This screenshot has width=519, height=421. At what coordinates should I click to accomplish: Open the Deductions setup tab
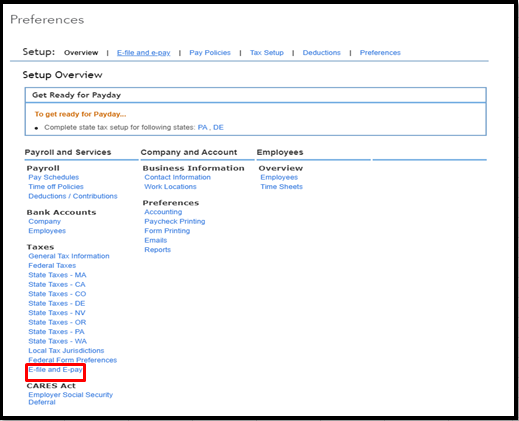tap(322, 53)
